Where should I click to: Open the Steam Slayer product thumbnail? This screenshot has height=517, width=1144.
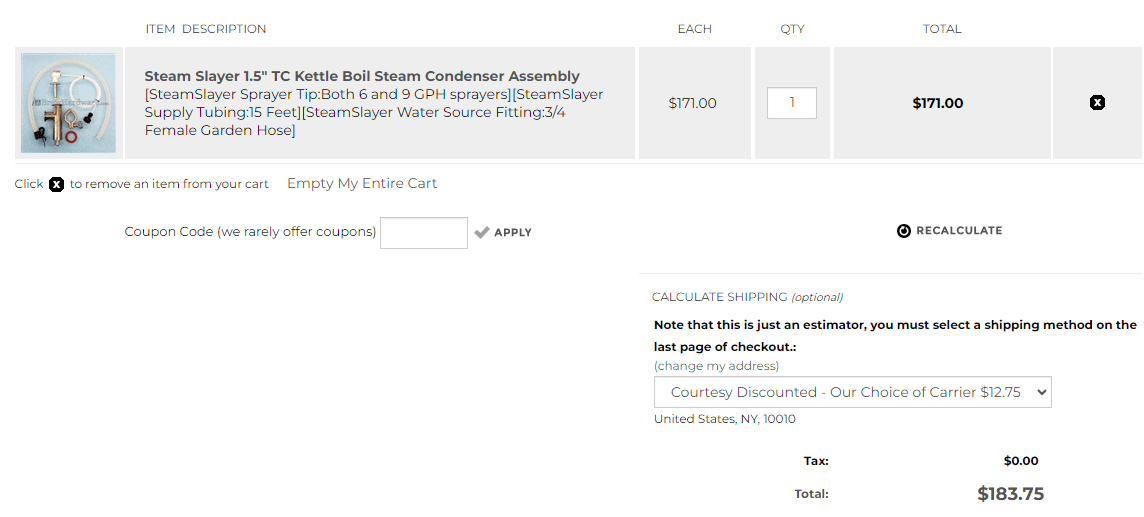tap(68, 103)
